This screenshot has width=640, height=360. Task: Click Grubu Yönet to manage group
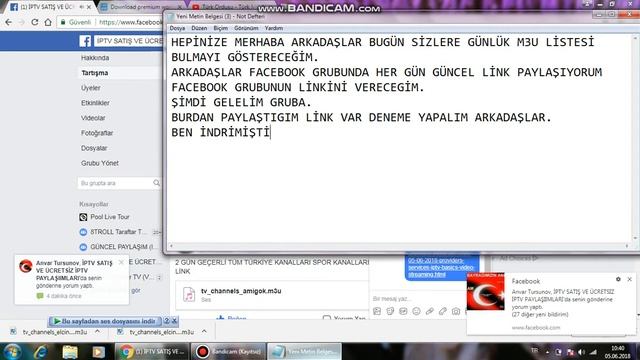[x=100, y=163]
